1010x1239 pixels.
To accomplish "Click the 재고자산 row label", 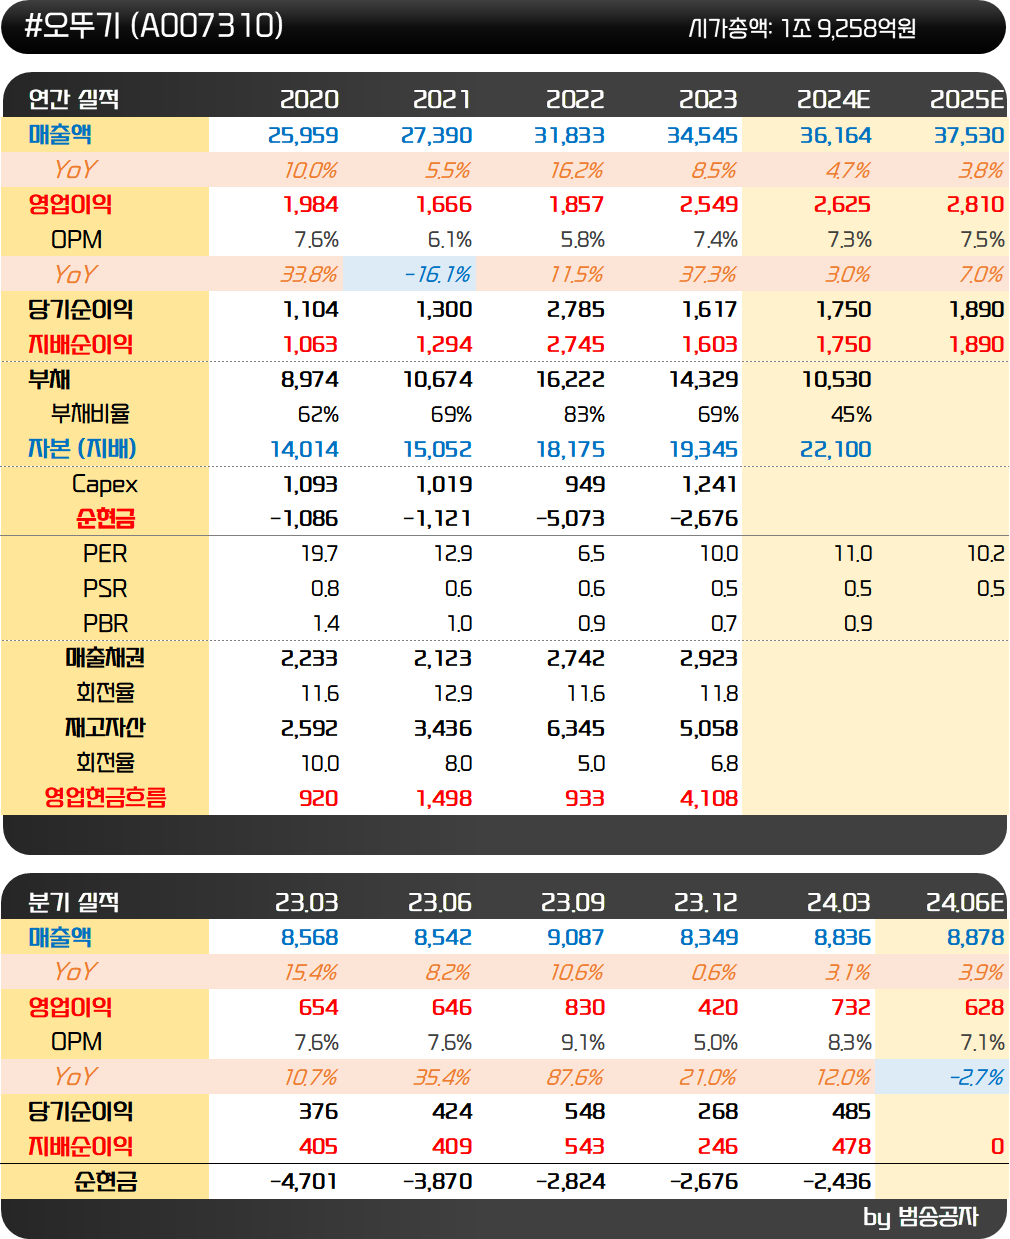I will (105, 727).
